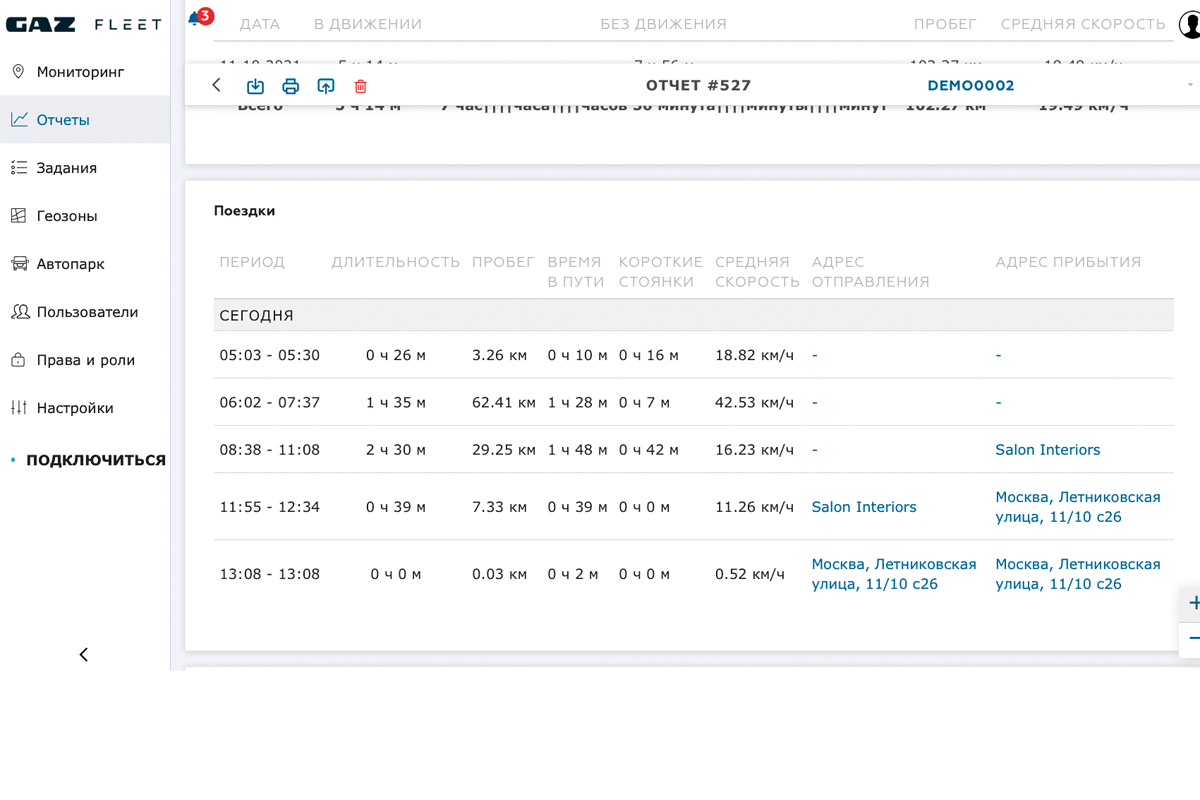The image size is (1200, 800).
Task: Open Salon Interiors departure address for 11:55 trip
Action: tap(864, 507)
